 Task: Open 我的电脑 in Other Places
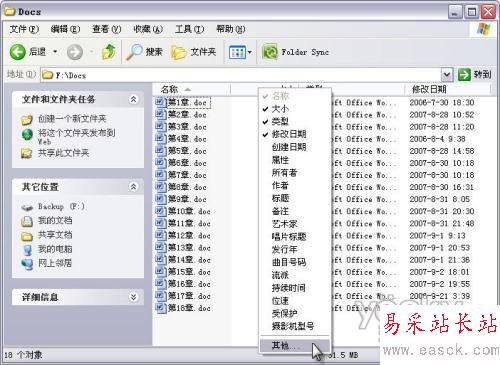pyautogui.click(x=55, y=249)
